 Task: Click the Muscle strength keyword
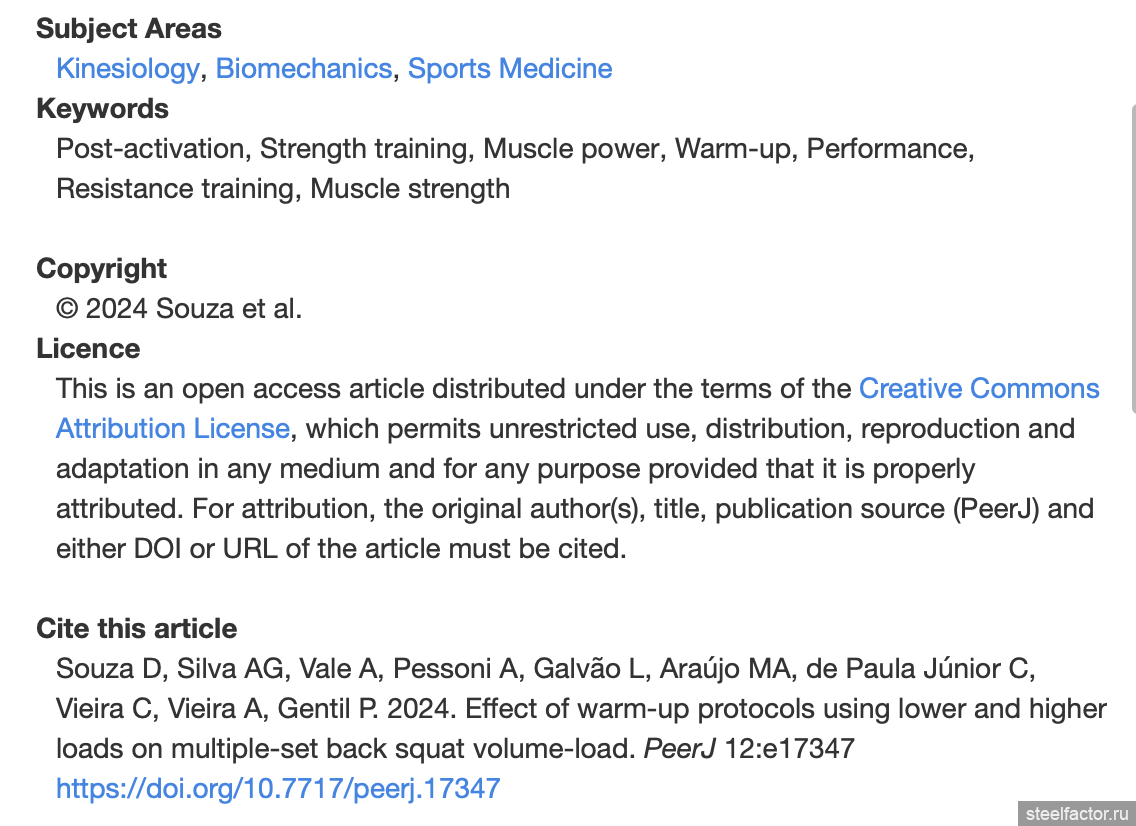tap(410, 188)
